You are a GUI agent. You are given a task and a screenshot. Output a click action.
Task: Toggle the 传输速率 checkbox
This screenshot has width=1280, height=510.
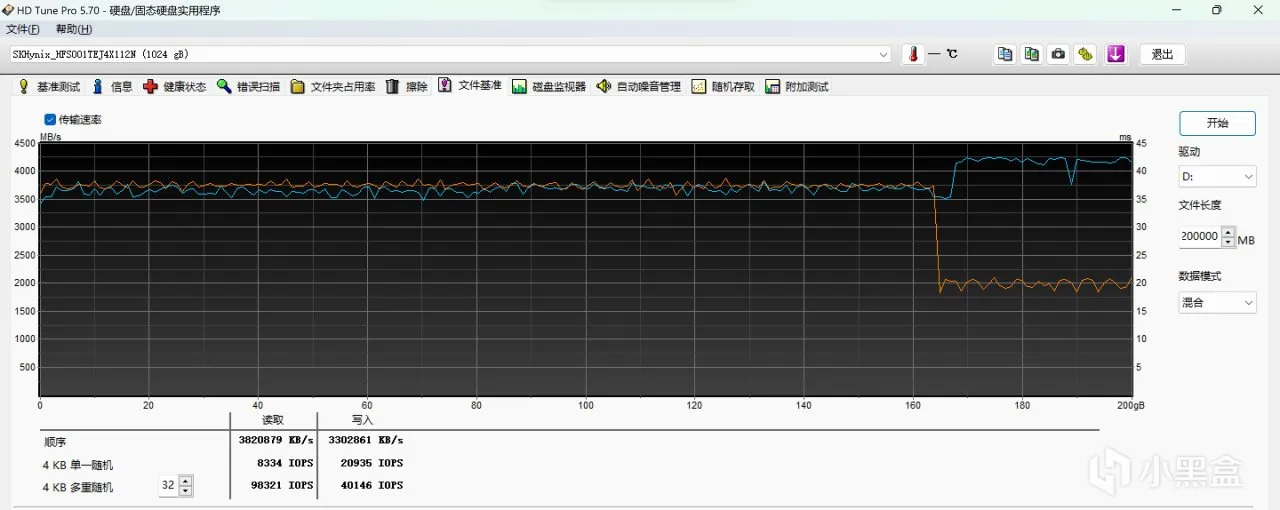50,119
